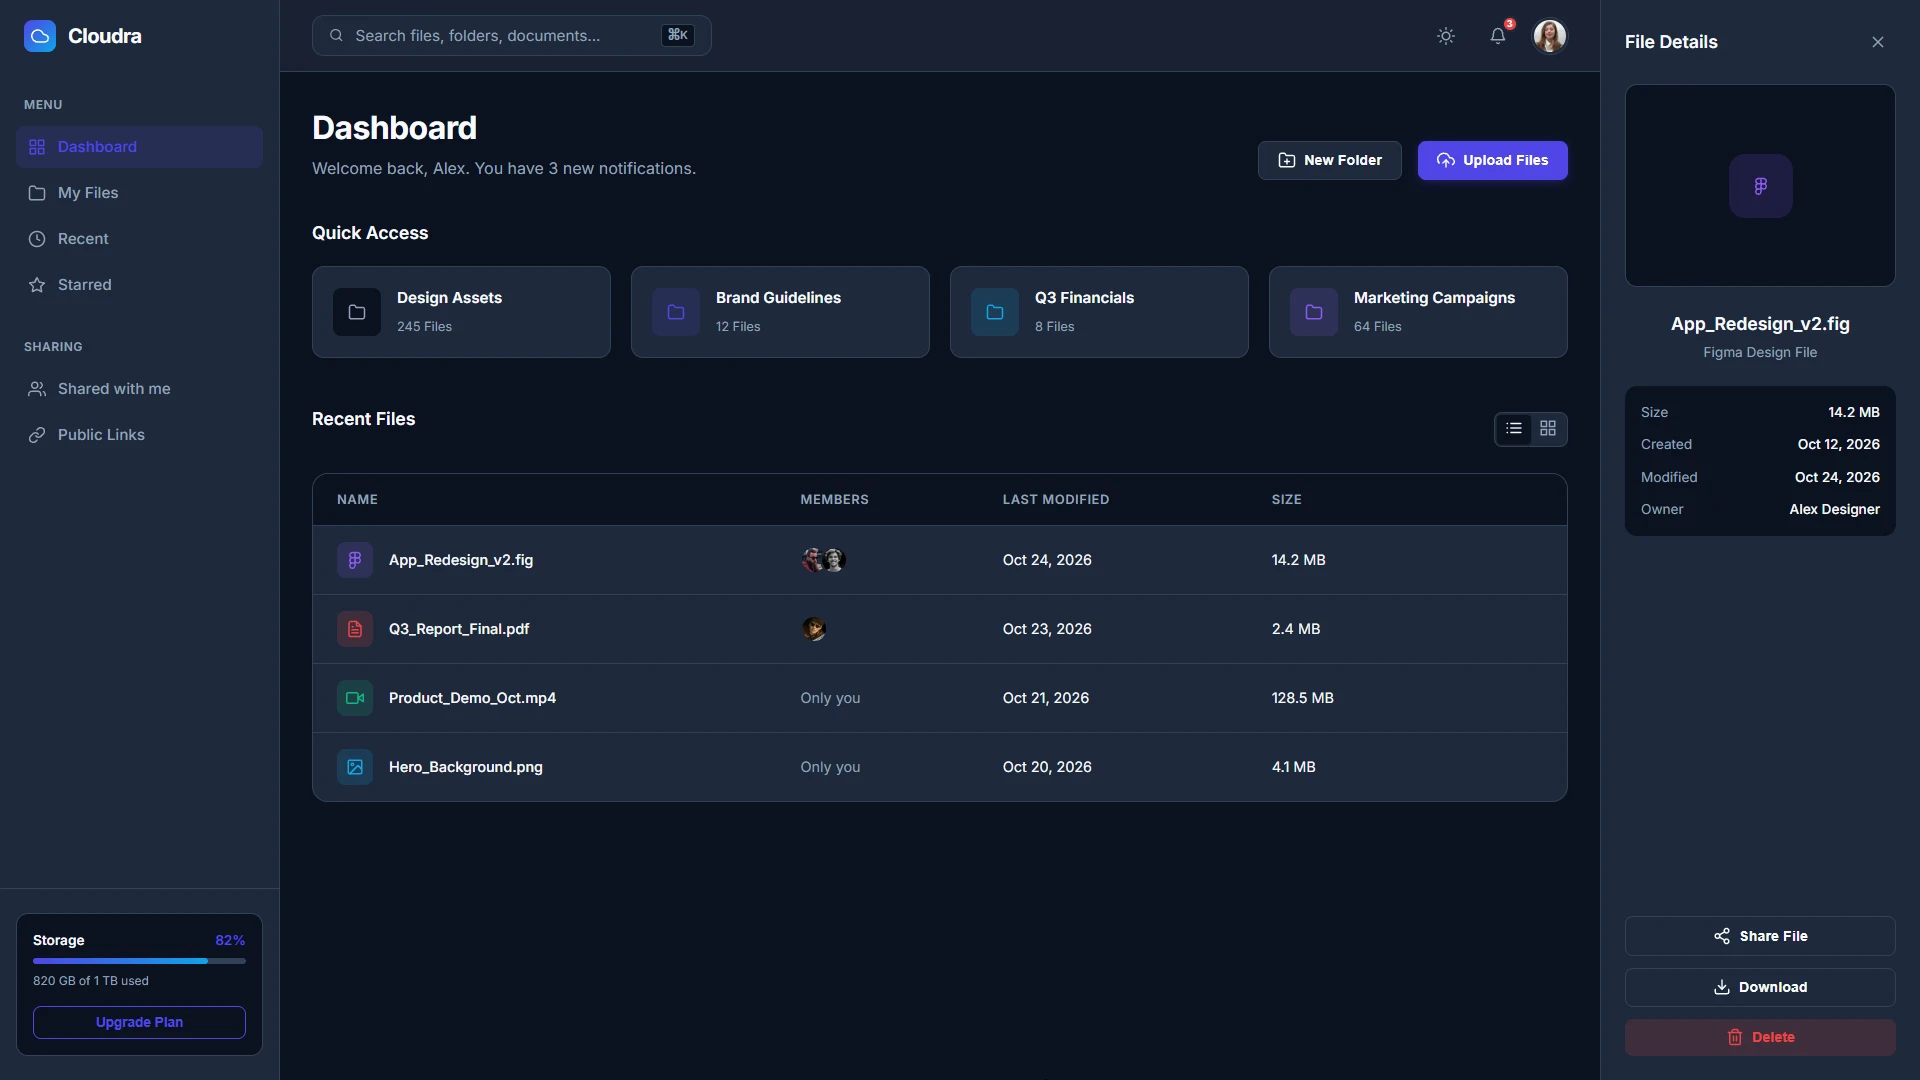Close the File Details panel
Viewport: 1920px width, 1080px height.
[x=1878, y=42]
